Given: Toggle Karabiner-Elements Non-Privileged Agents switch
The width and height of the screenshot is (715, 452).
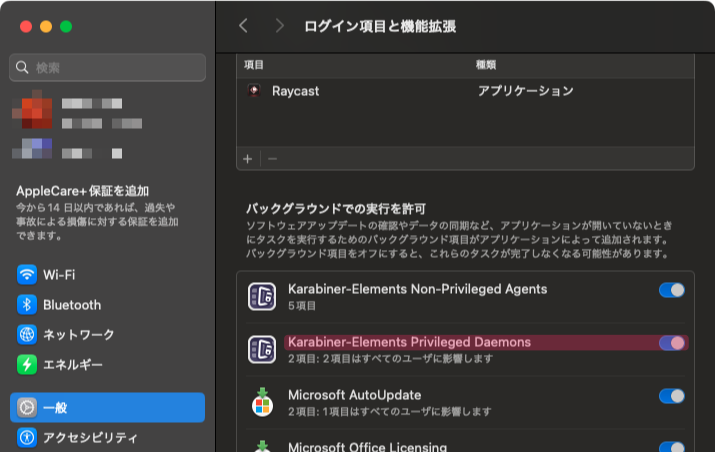Looking at the screenshot, I should 672,290.
